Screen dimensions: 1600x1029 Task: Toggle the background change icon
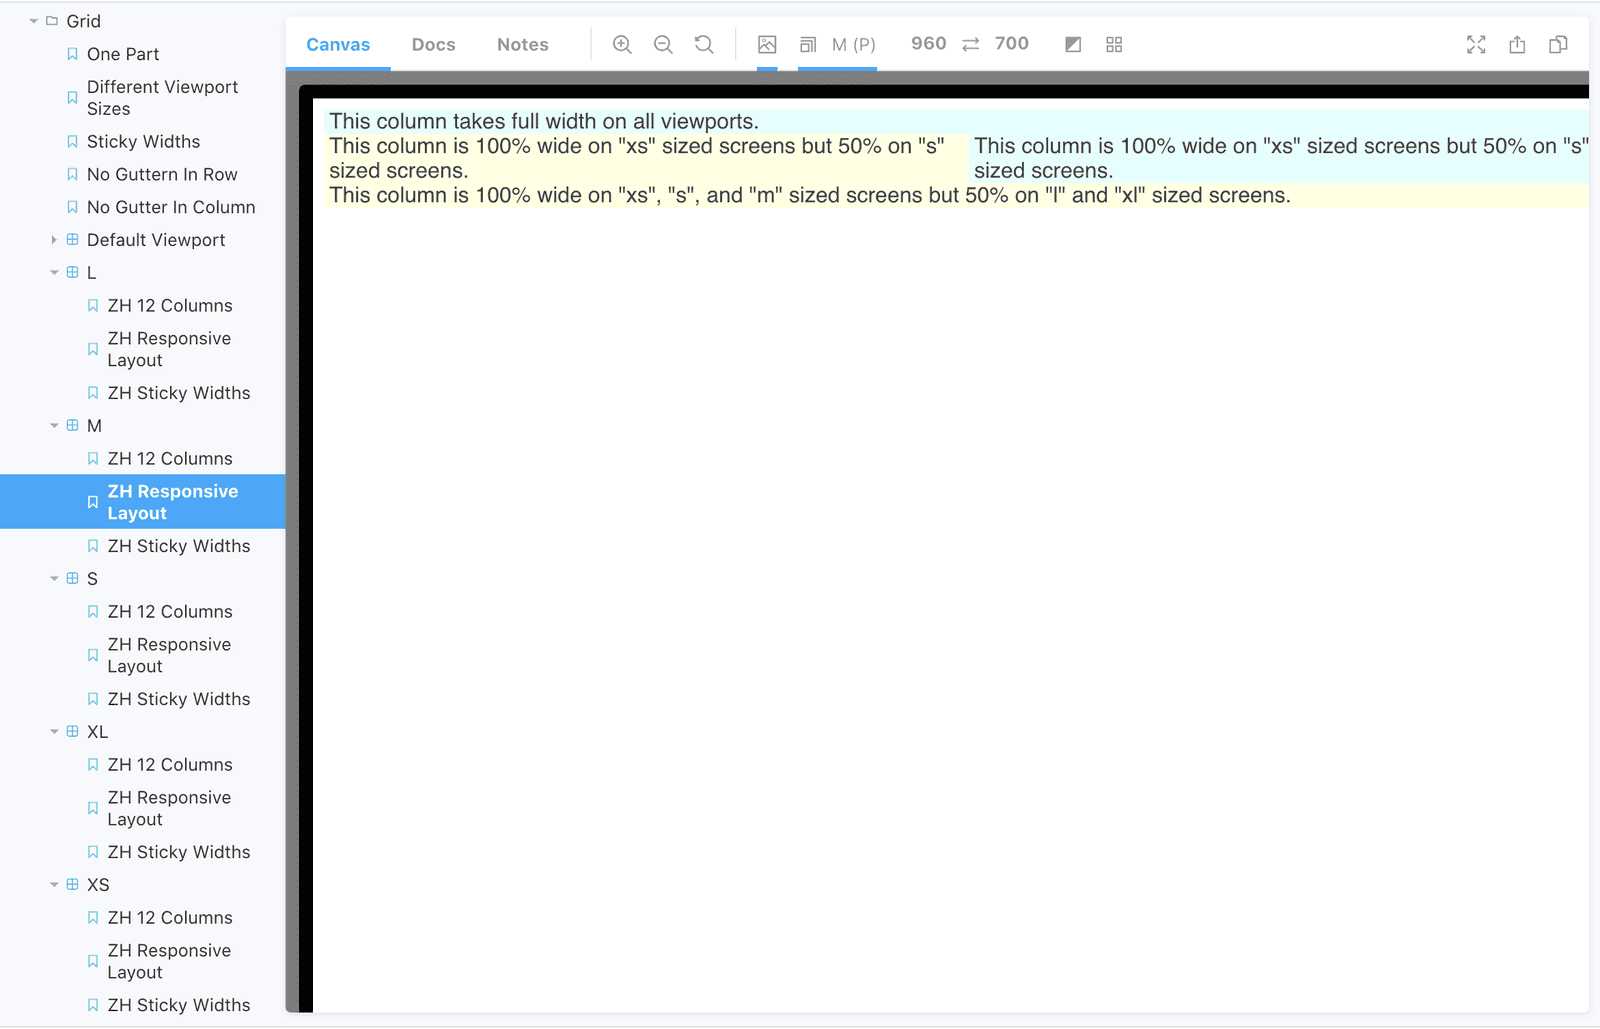coord(767,44)
